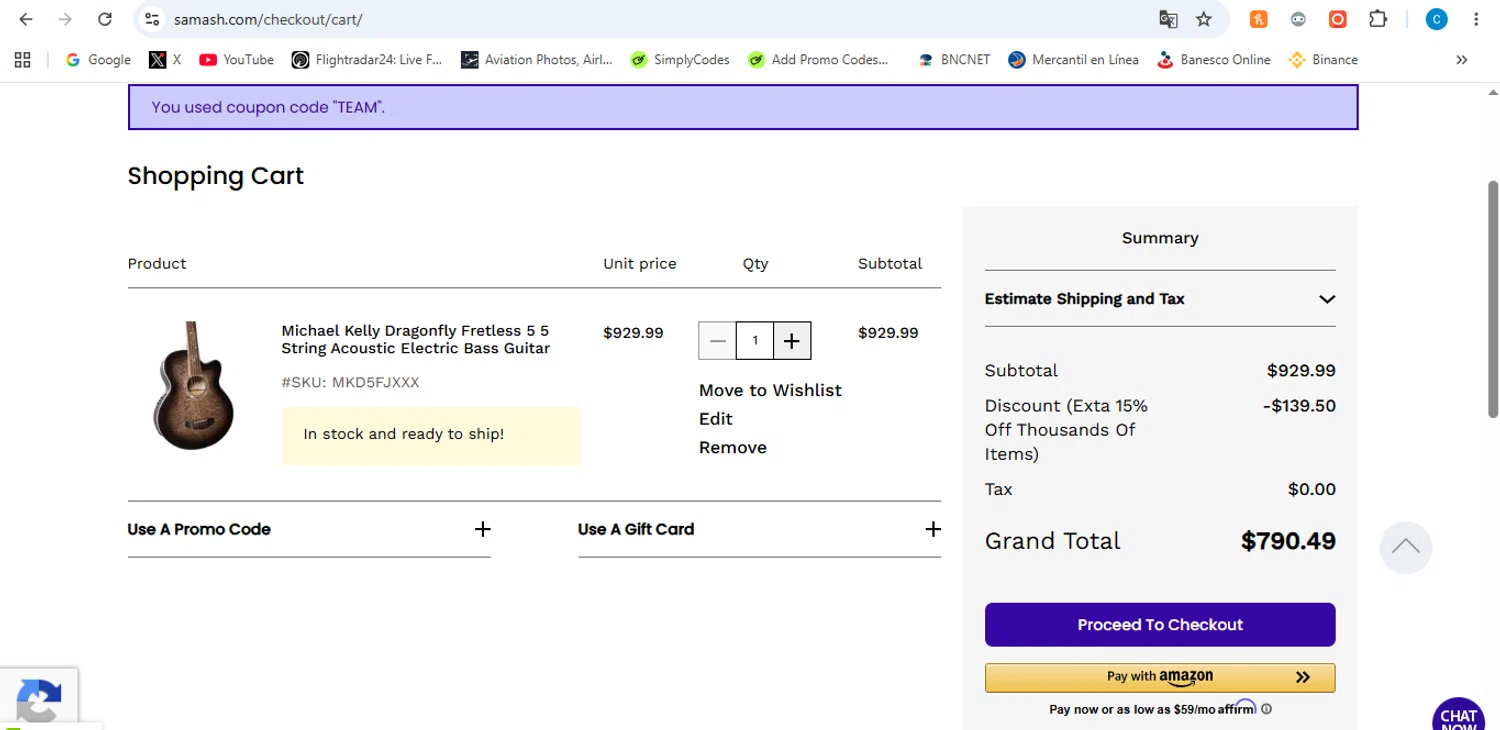The height and width of the screenshot is (730, 1500).
Task: Reload the samash.com cart page
Action: point(105,19)
